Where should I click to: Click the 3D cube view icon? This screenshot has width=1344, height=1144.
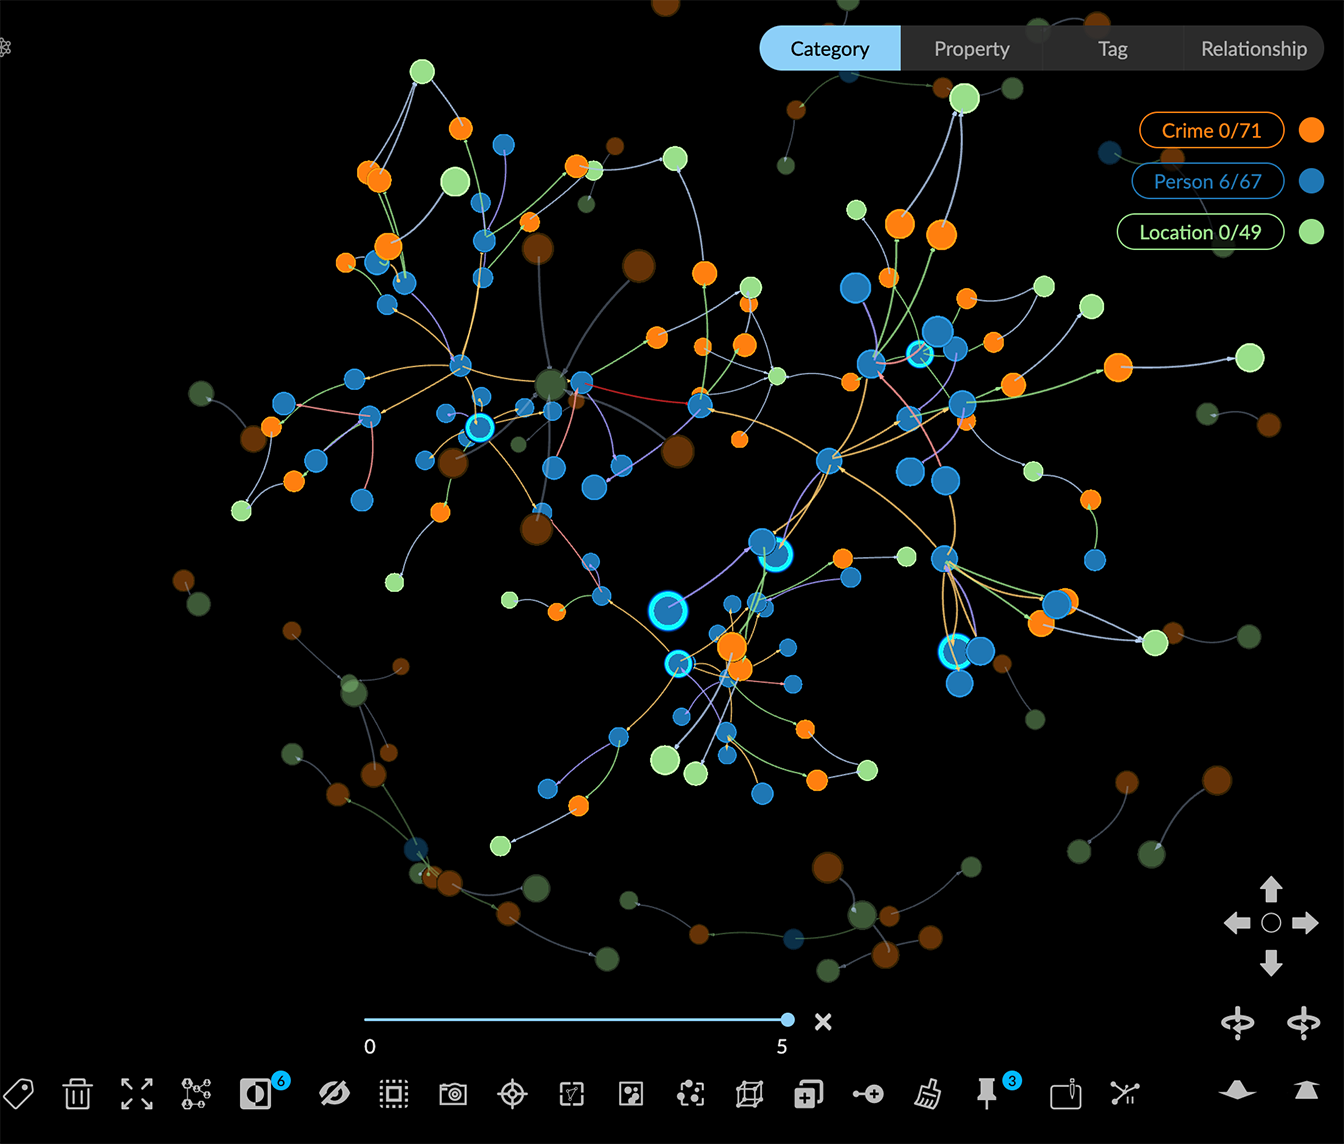[x=749, y=1094]
